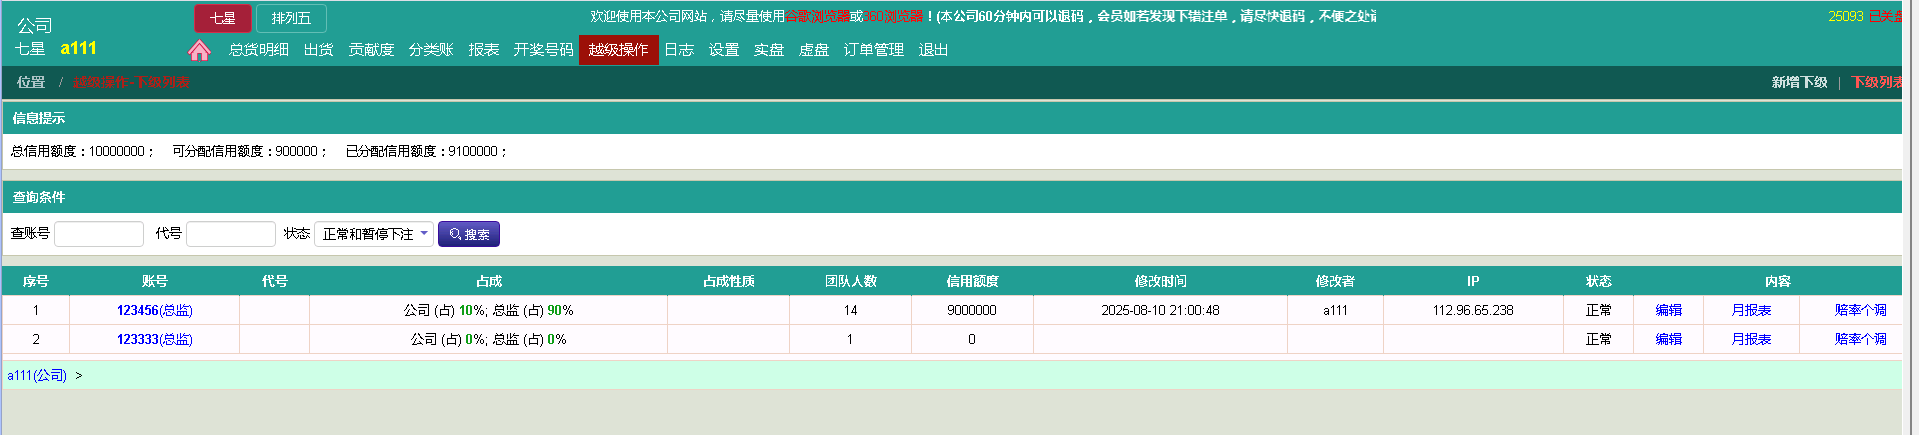Image resolution: width=1919 pixels, height=435 pixels.
Task: Click the 可分配信用额度：900000 text
Action: click(x=250, y=151)
